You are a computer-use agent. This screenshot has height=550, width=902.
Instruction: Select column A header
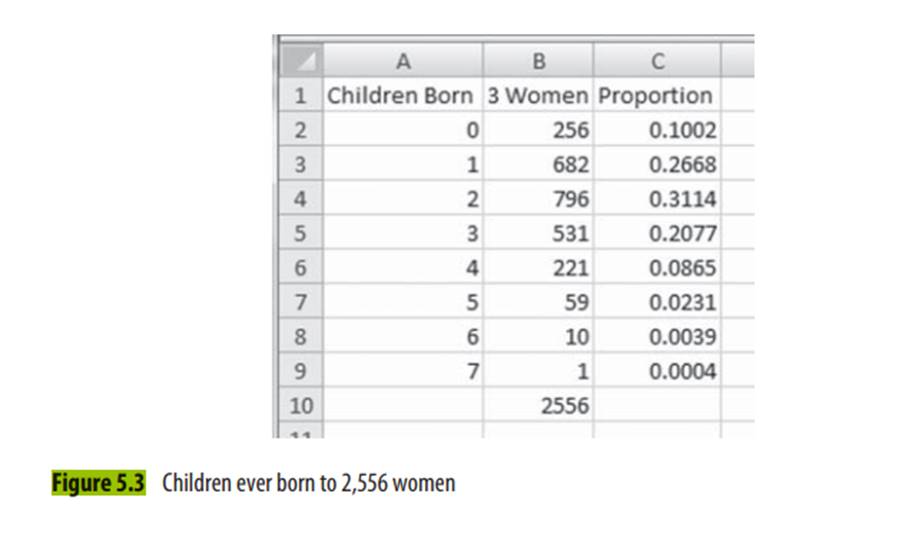tap(403, 62)
